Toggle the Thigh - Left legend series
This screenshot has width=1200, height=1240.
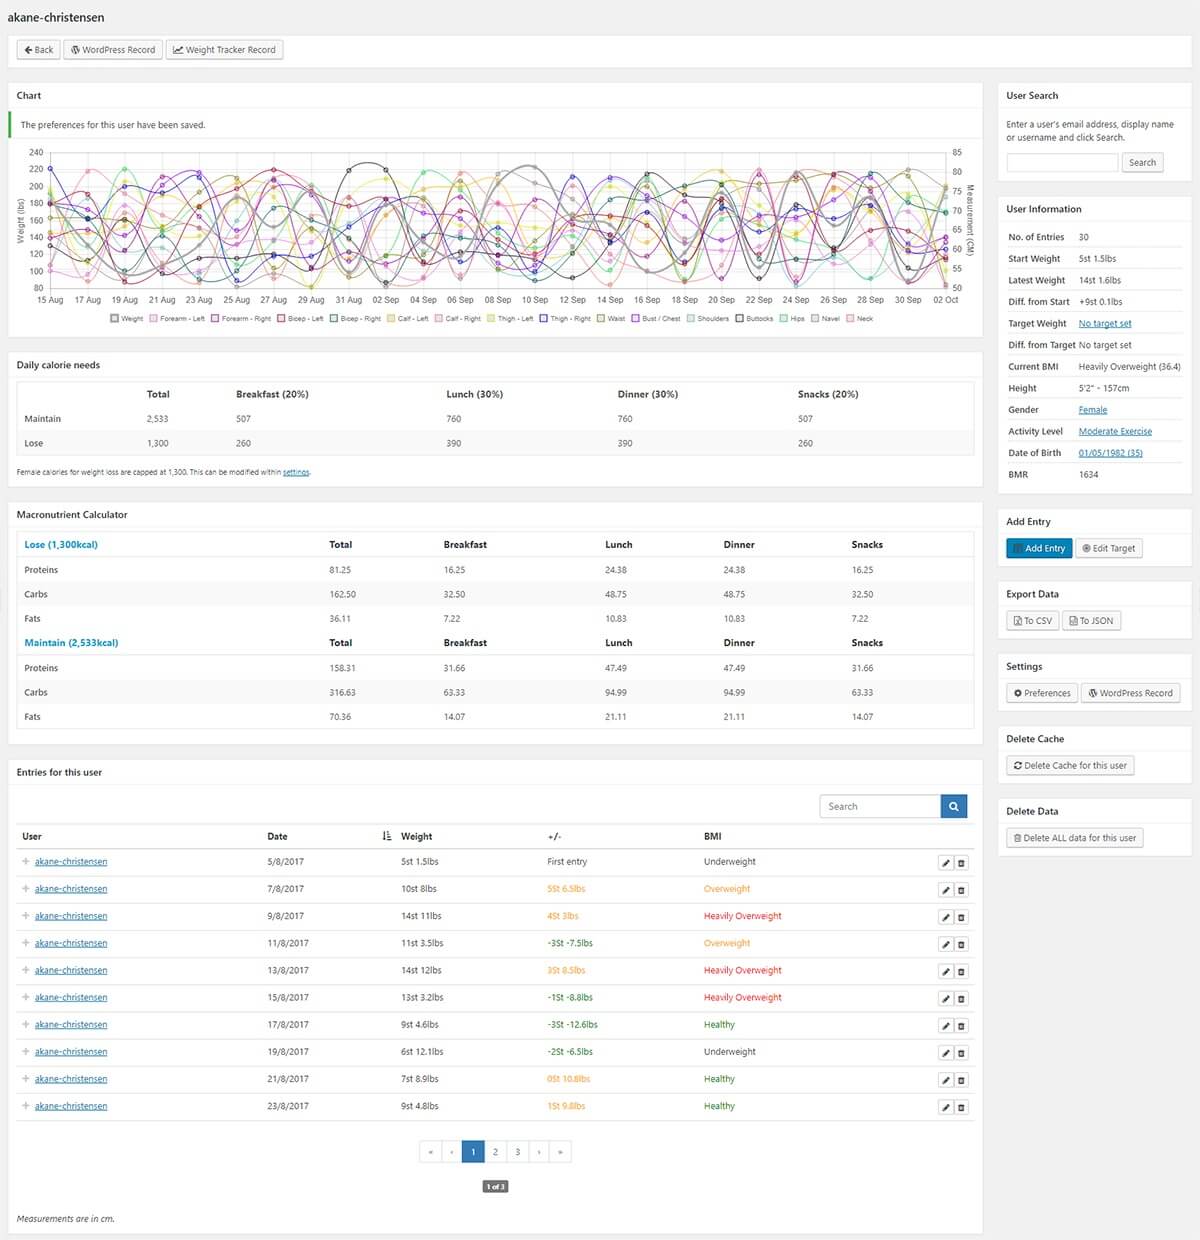click(x=510, y=319)
